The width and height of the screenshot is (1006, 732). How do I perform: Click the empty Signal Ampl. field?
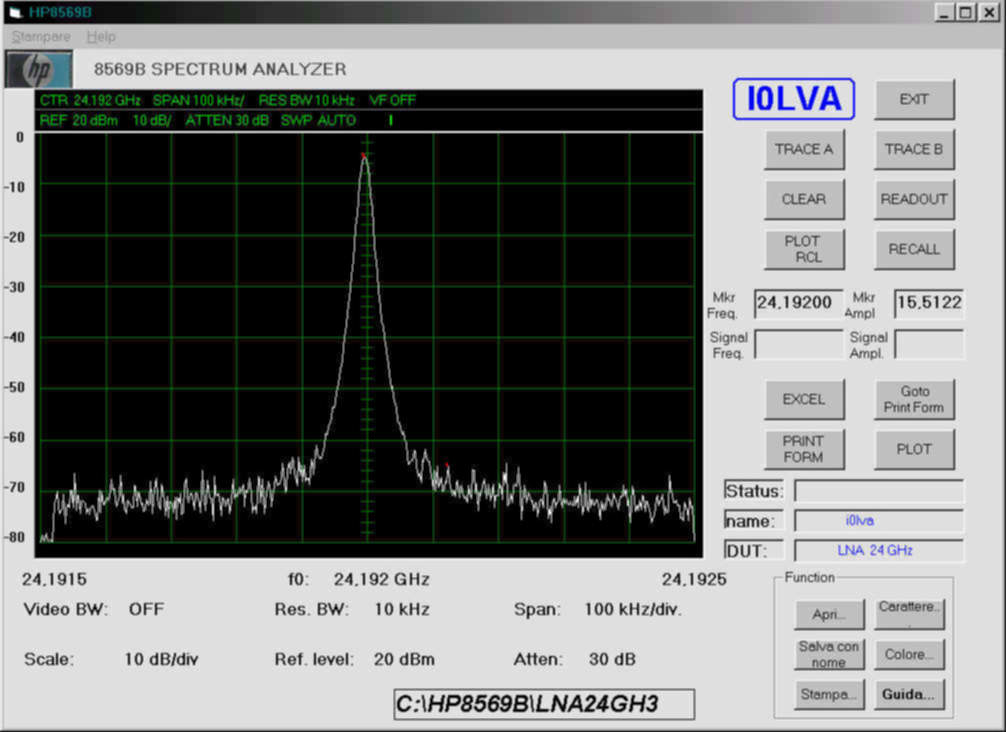click(x=929, y=344)
